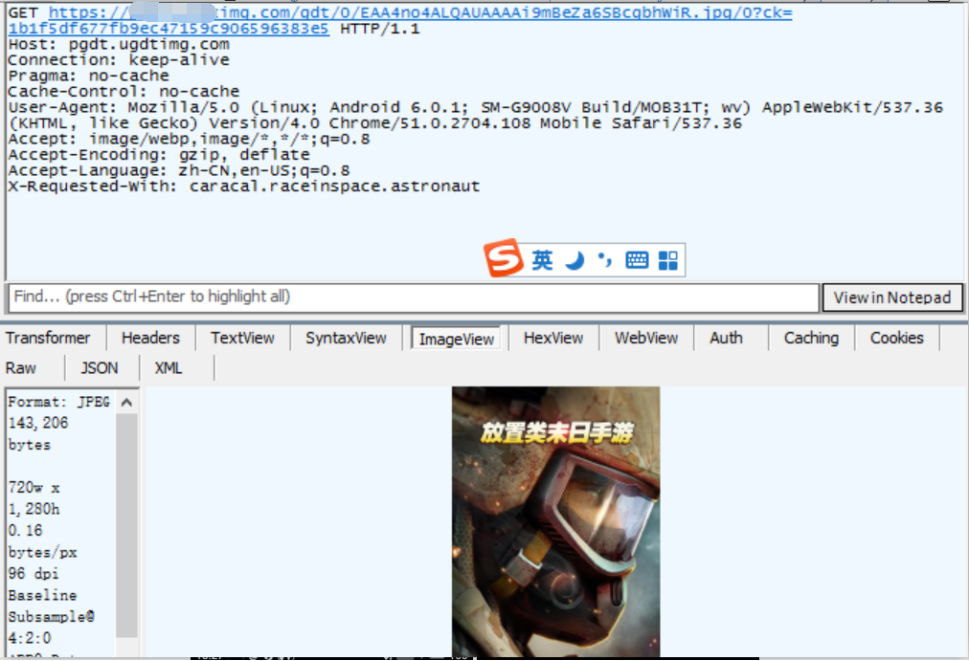This screenshot has width=969, height=661.
Task: Click the View in Notepad button
Action: 892,298
